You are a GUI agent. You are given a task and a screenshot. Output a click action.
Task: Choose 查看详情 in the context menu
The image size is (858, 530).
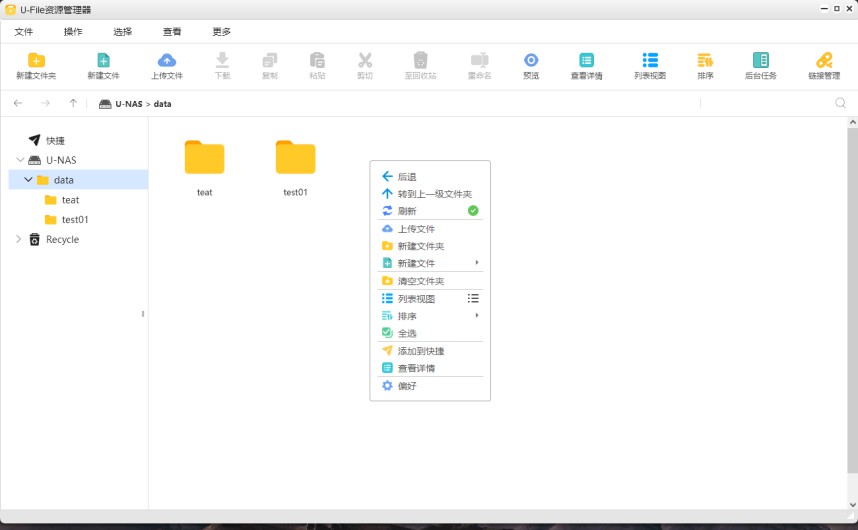(430, 368)
